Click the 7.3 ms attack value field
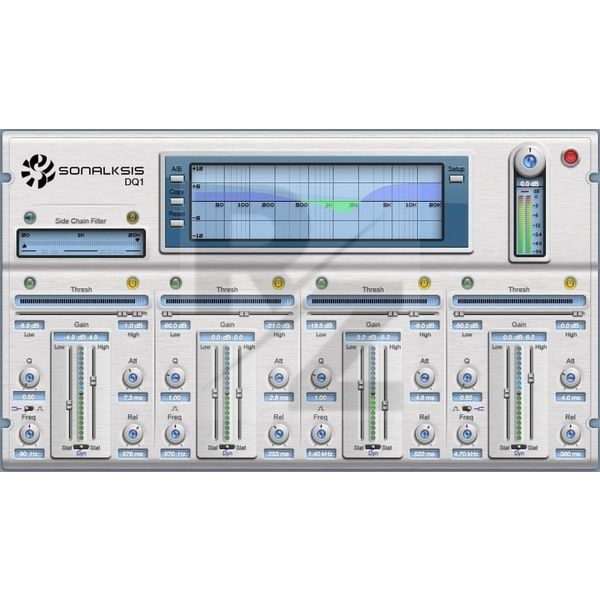600x600 pixels. (x=133, y=398)
